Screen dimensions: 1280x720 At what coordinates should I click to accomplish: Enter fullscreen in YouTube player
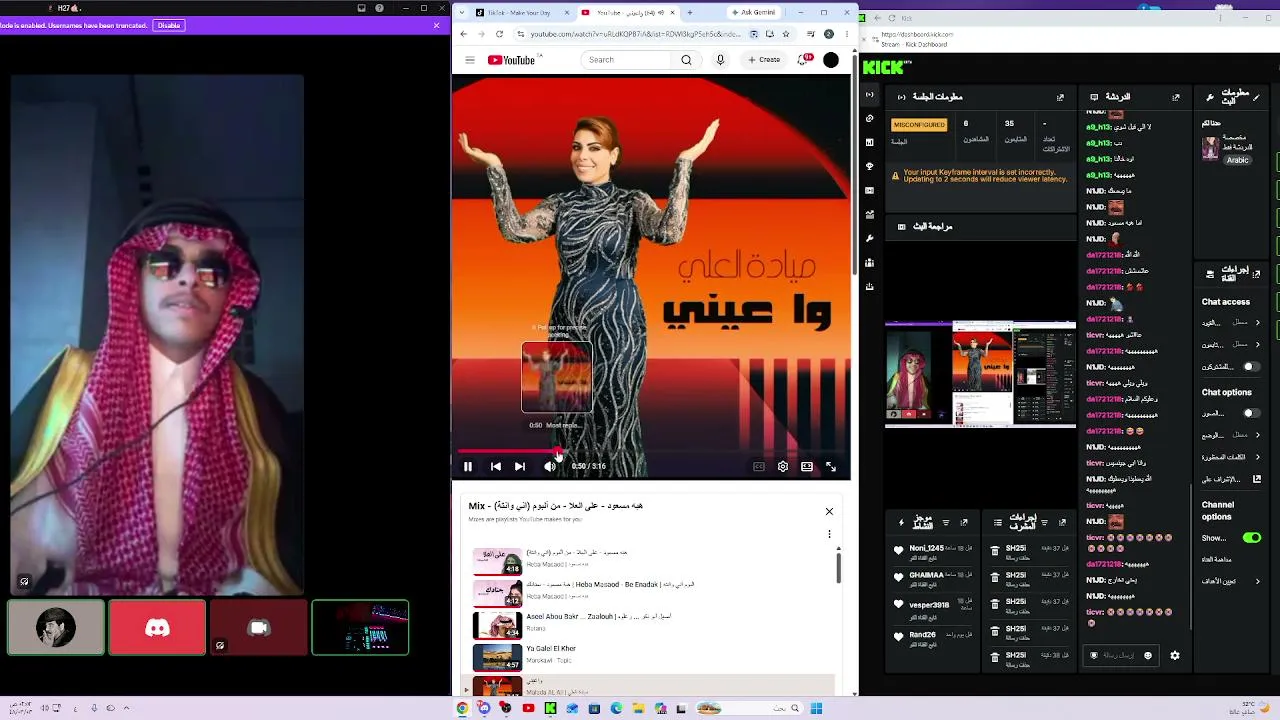pyautogui.click(x=831, y=466)
